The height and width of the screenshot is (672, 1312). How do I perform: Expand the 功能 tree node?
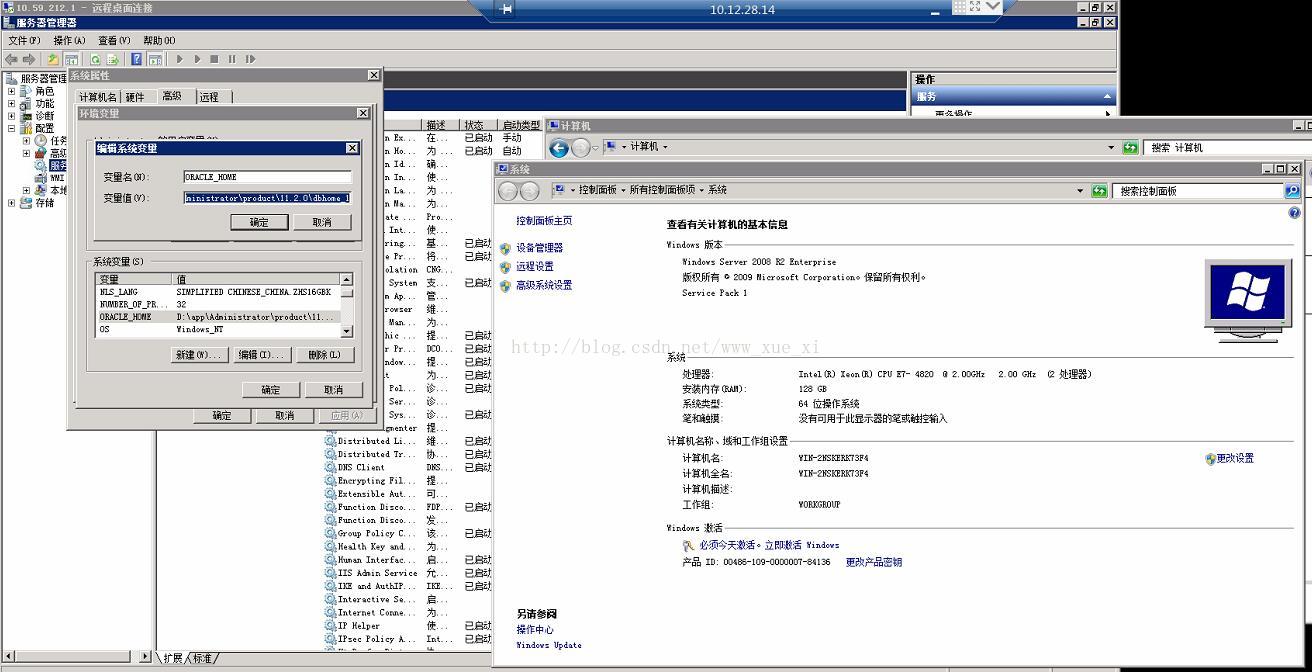(x=12, y=103)
